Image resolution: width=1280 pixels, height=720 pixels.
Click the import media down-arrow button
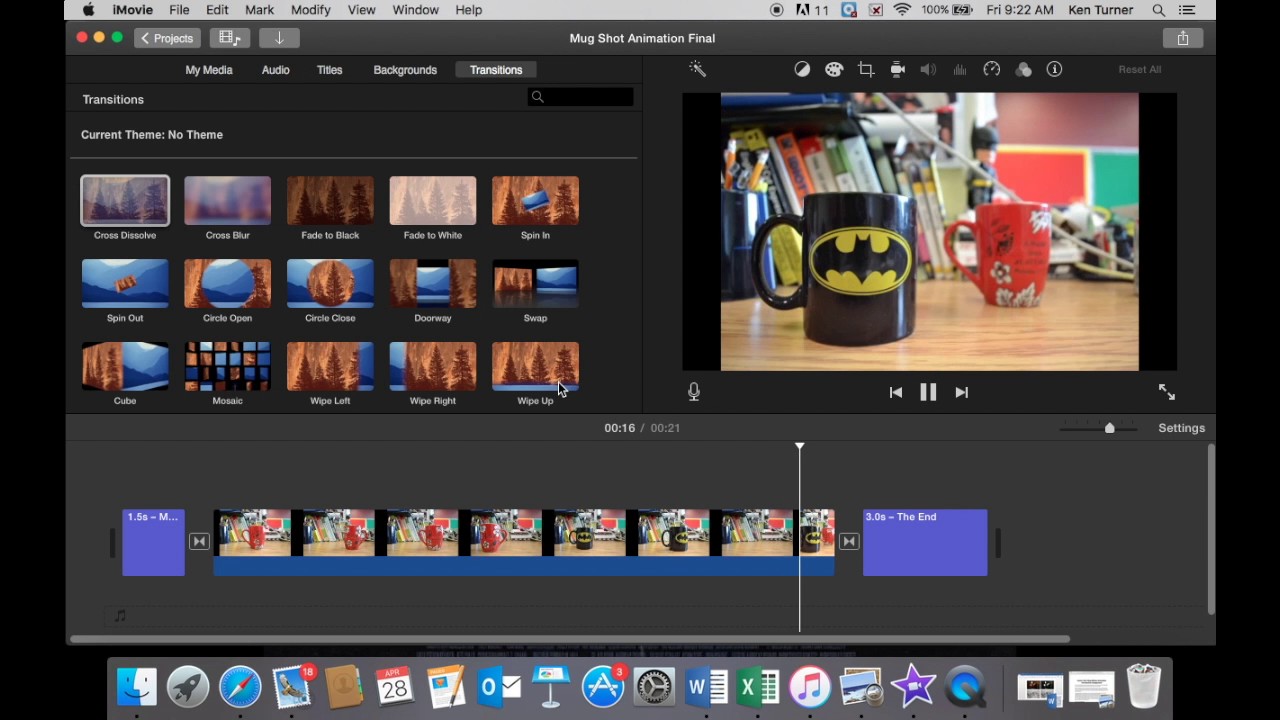tap(279, 38)
